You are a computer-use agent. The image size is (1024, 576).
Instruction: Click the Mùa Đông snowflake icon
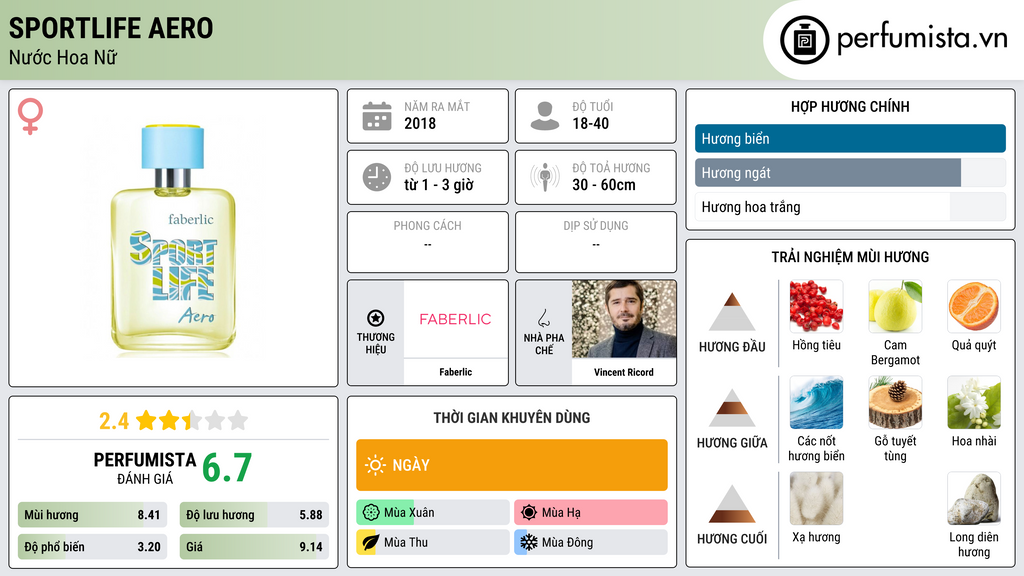528,542
